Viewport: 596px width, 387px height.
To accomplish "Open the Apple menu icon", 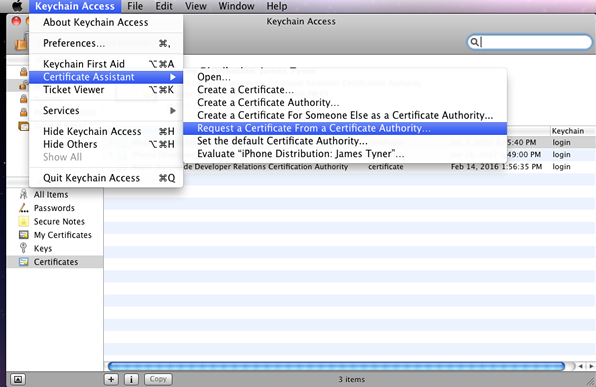I will 17,6.
